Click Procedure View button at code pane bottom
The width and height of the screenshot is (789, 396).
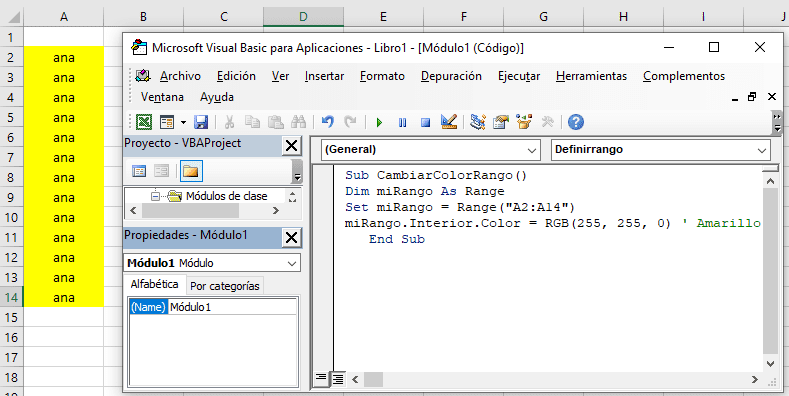(x=320, y=379)
